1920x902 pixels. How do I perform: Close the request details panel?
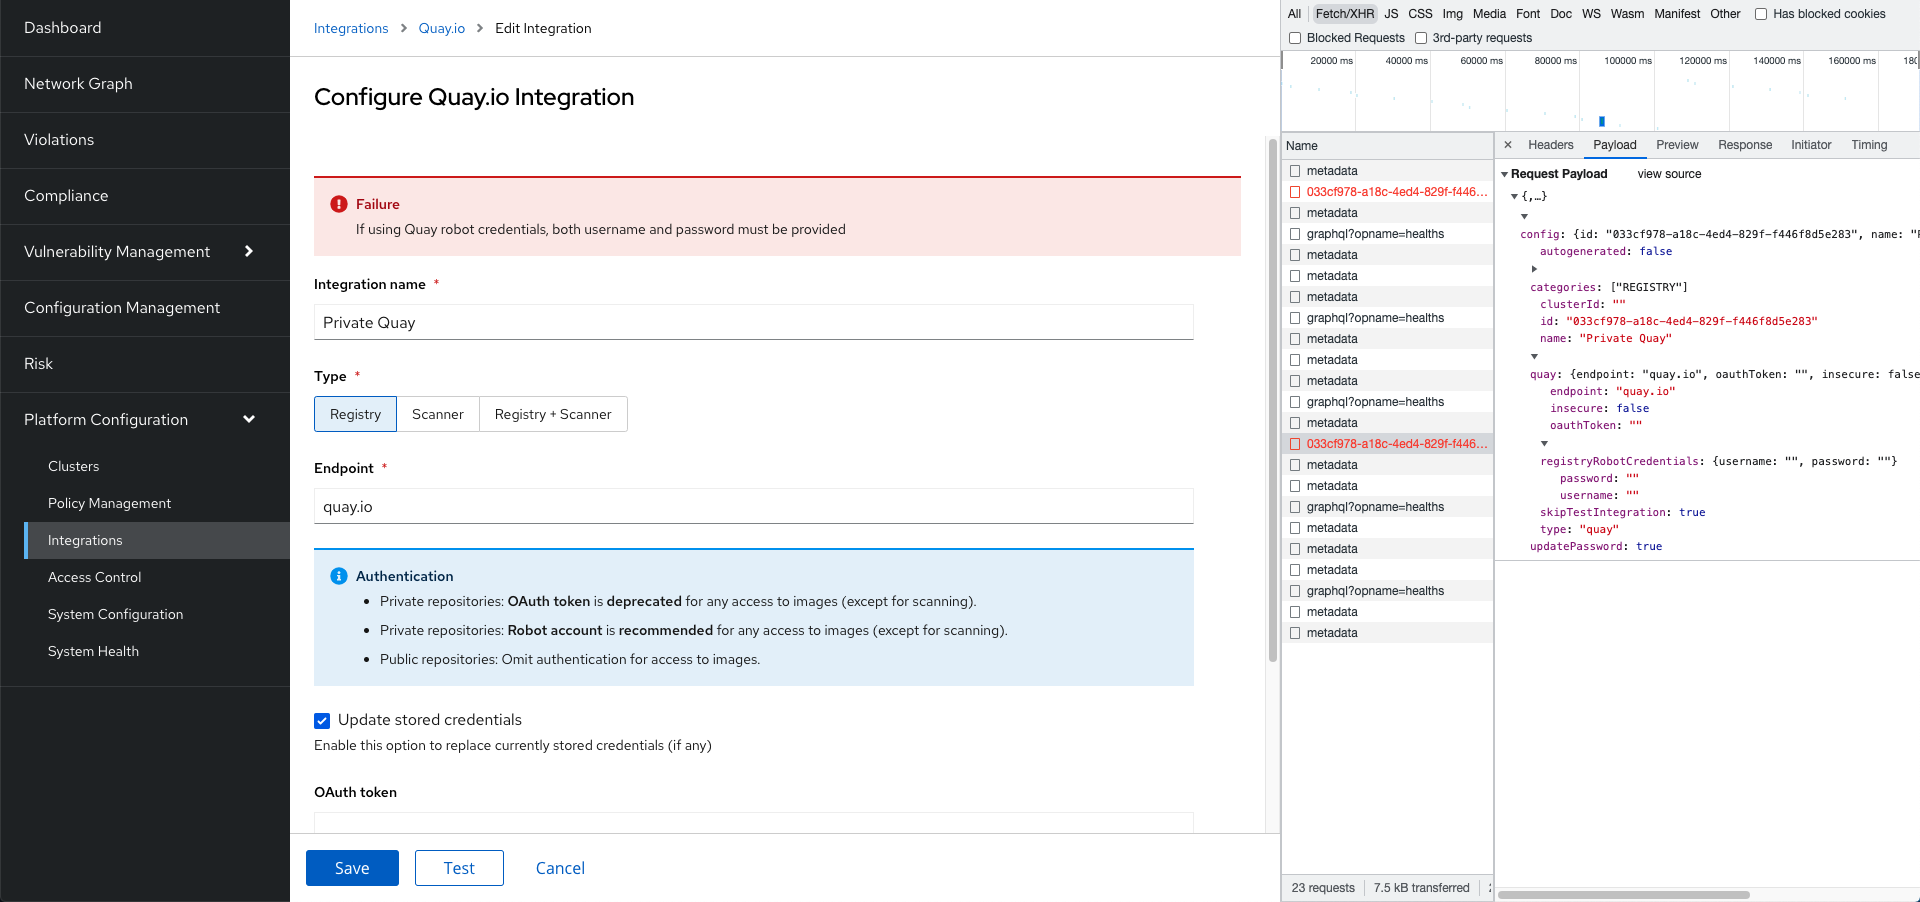point(1508,145)
